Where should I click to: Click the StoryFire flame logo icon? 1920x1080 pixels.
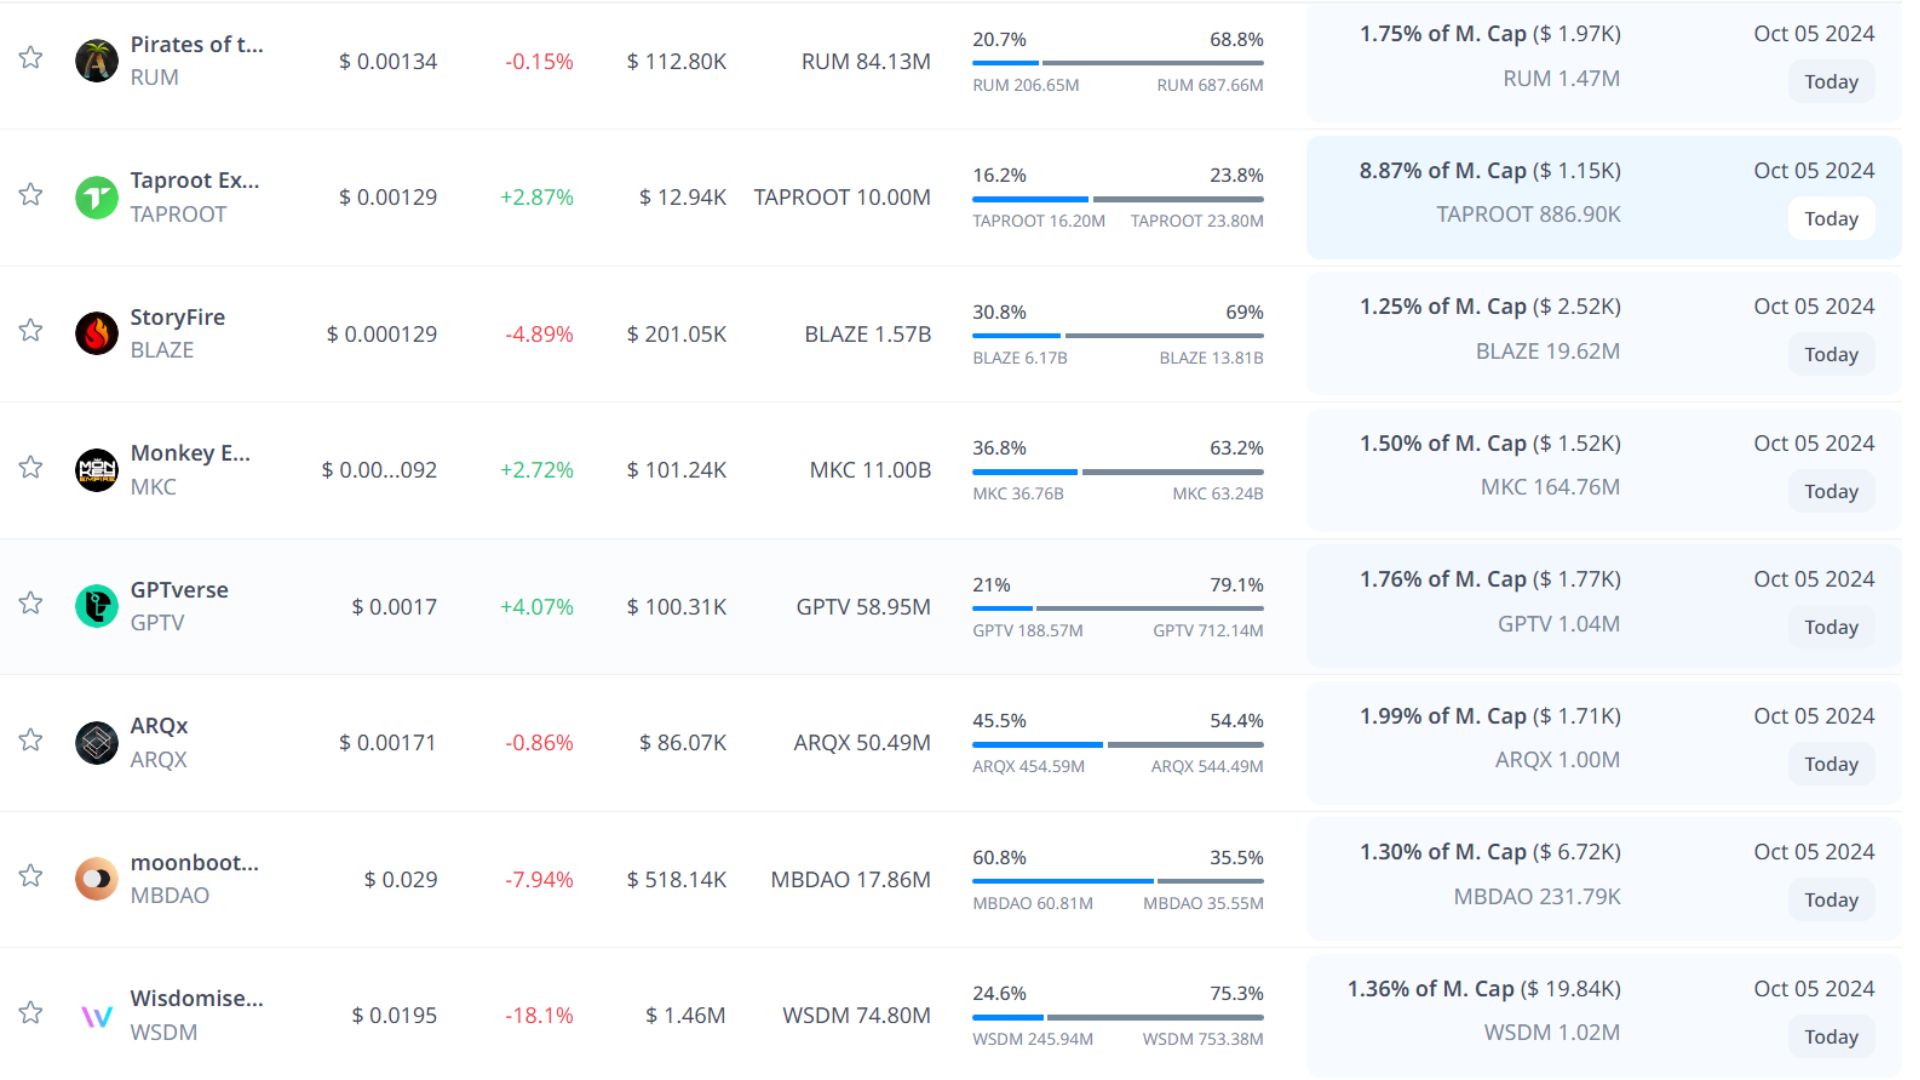point(97,334)
